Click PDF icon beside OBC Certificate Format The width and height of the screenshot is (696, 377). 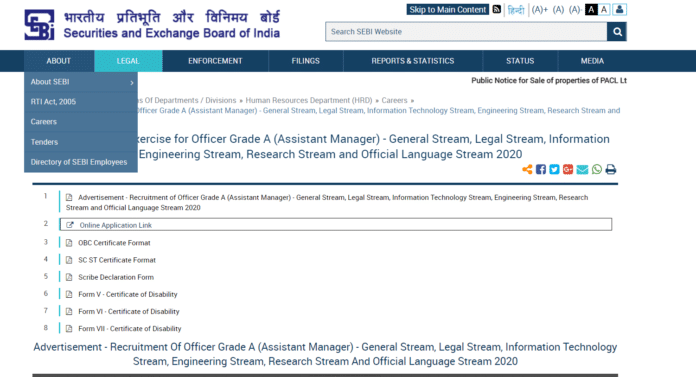point(69,243)
